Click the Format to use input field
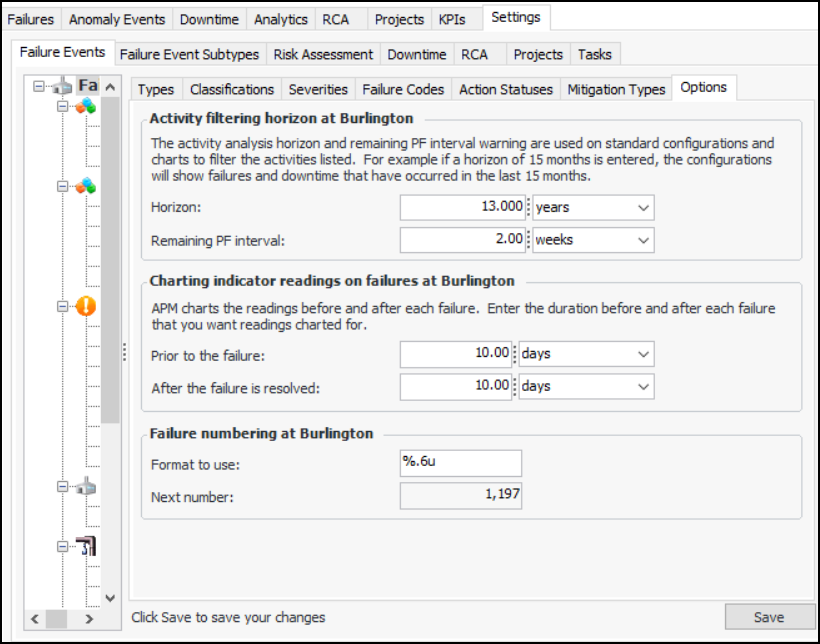This screenshot has height=644, width=820. coord(460,463)
